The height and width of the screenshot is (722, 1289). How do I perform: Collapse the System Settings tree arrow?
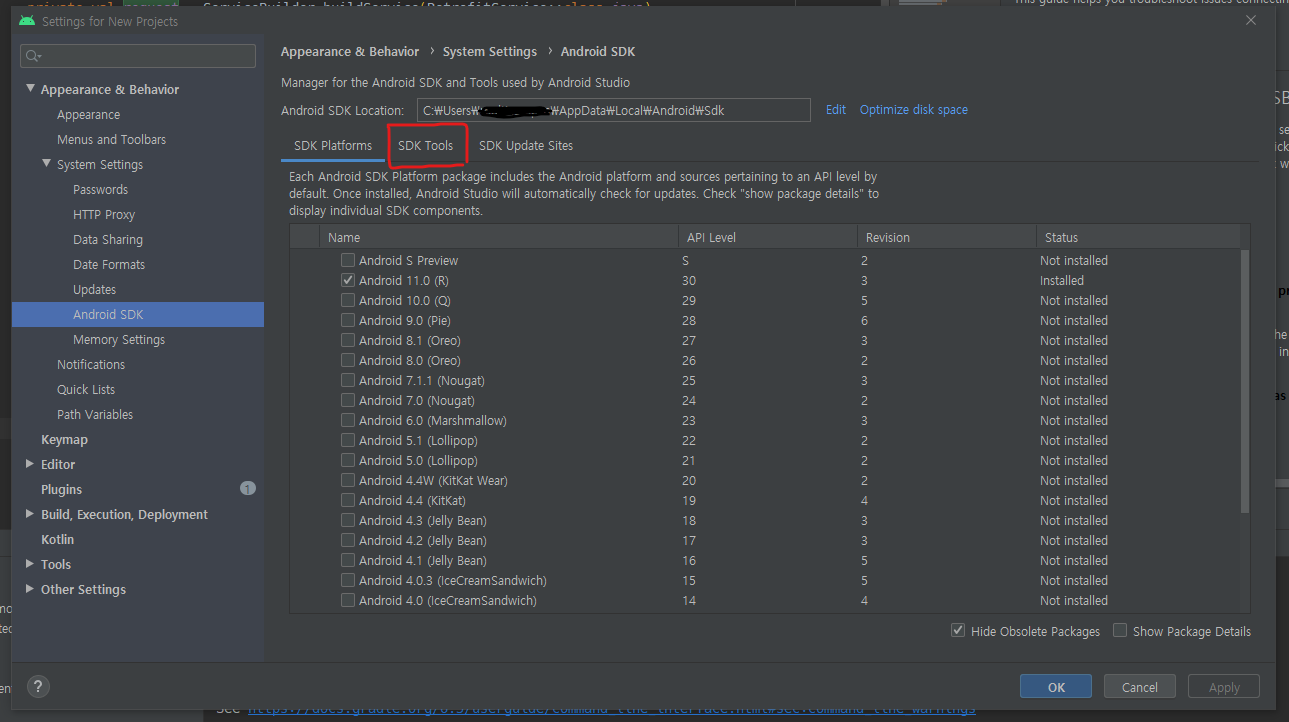[x=46, y=164]
